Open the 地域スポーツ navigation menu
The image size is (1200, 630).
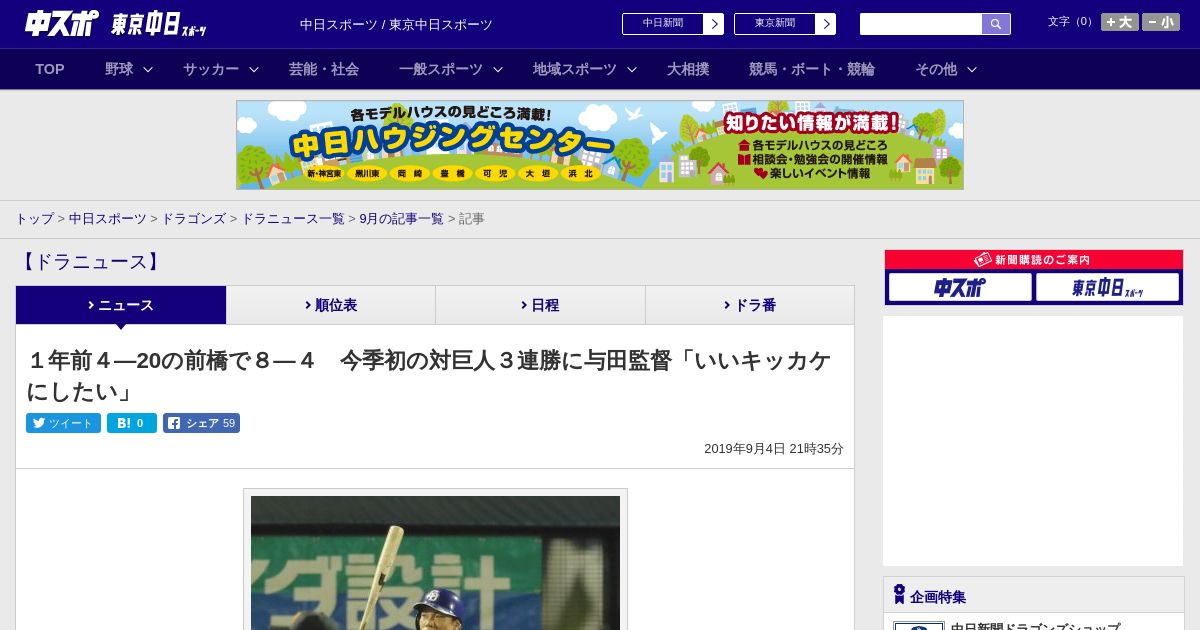[x=575, y=69]
